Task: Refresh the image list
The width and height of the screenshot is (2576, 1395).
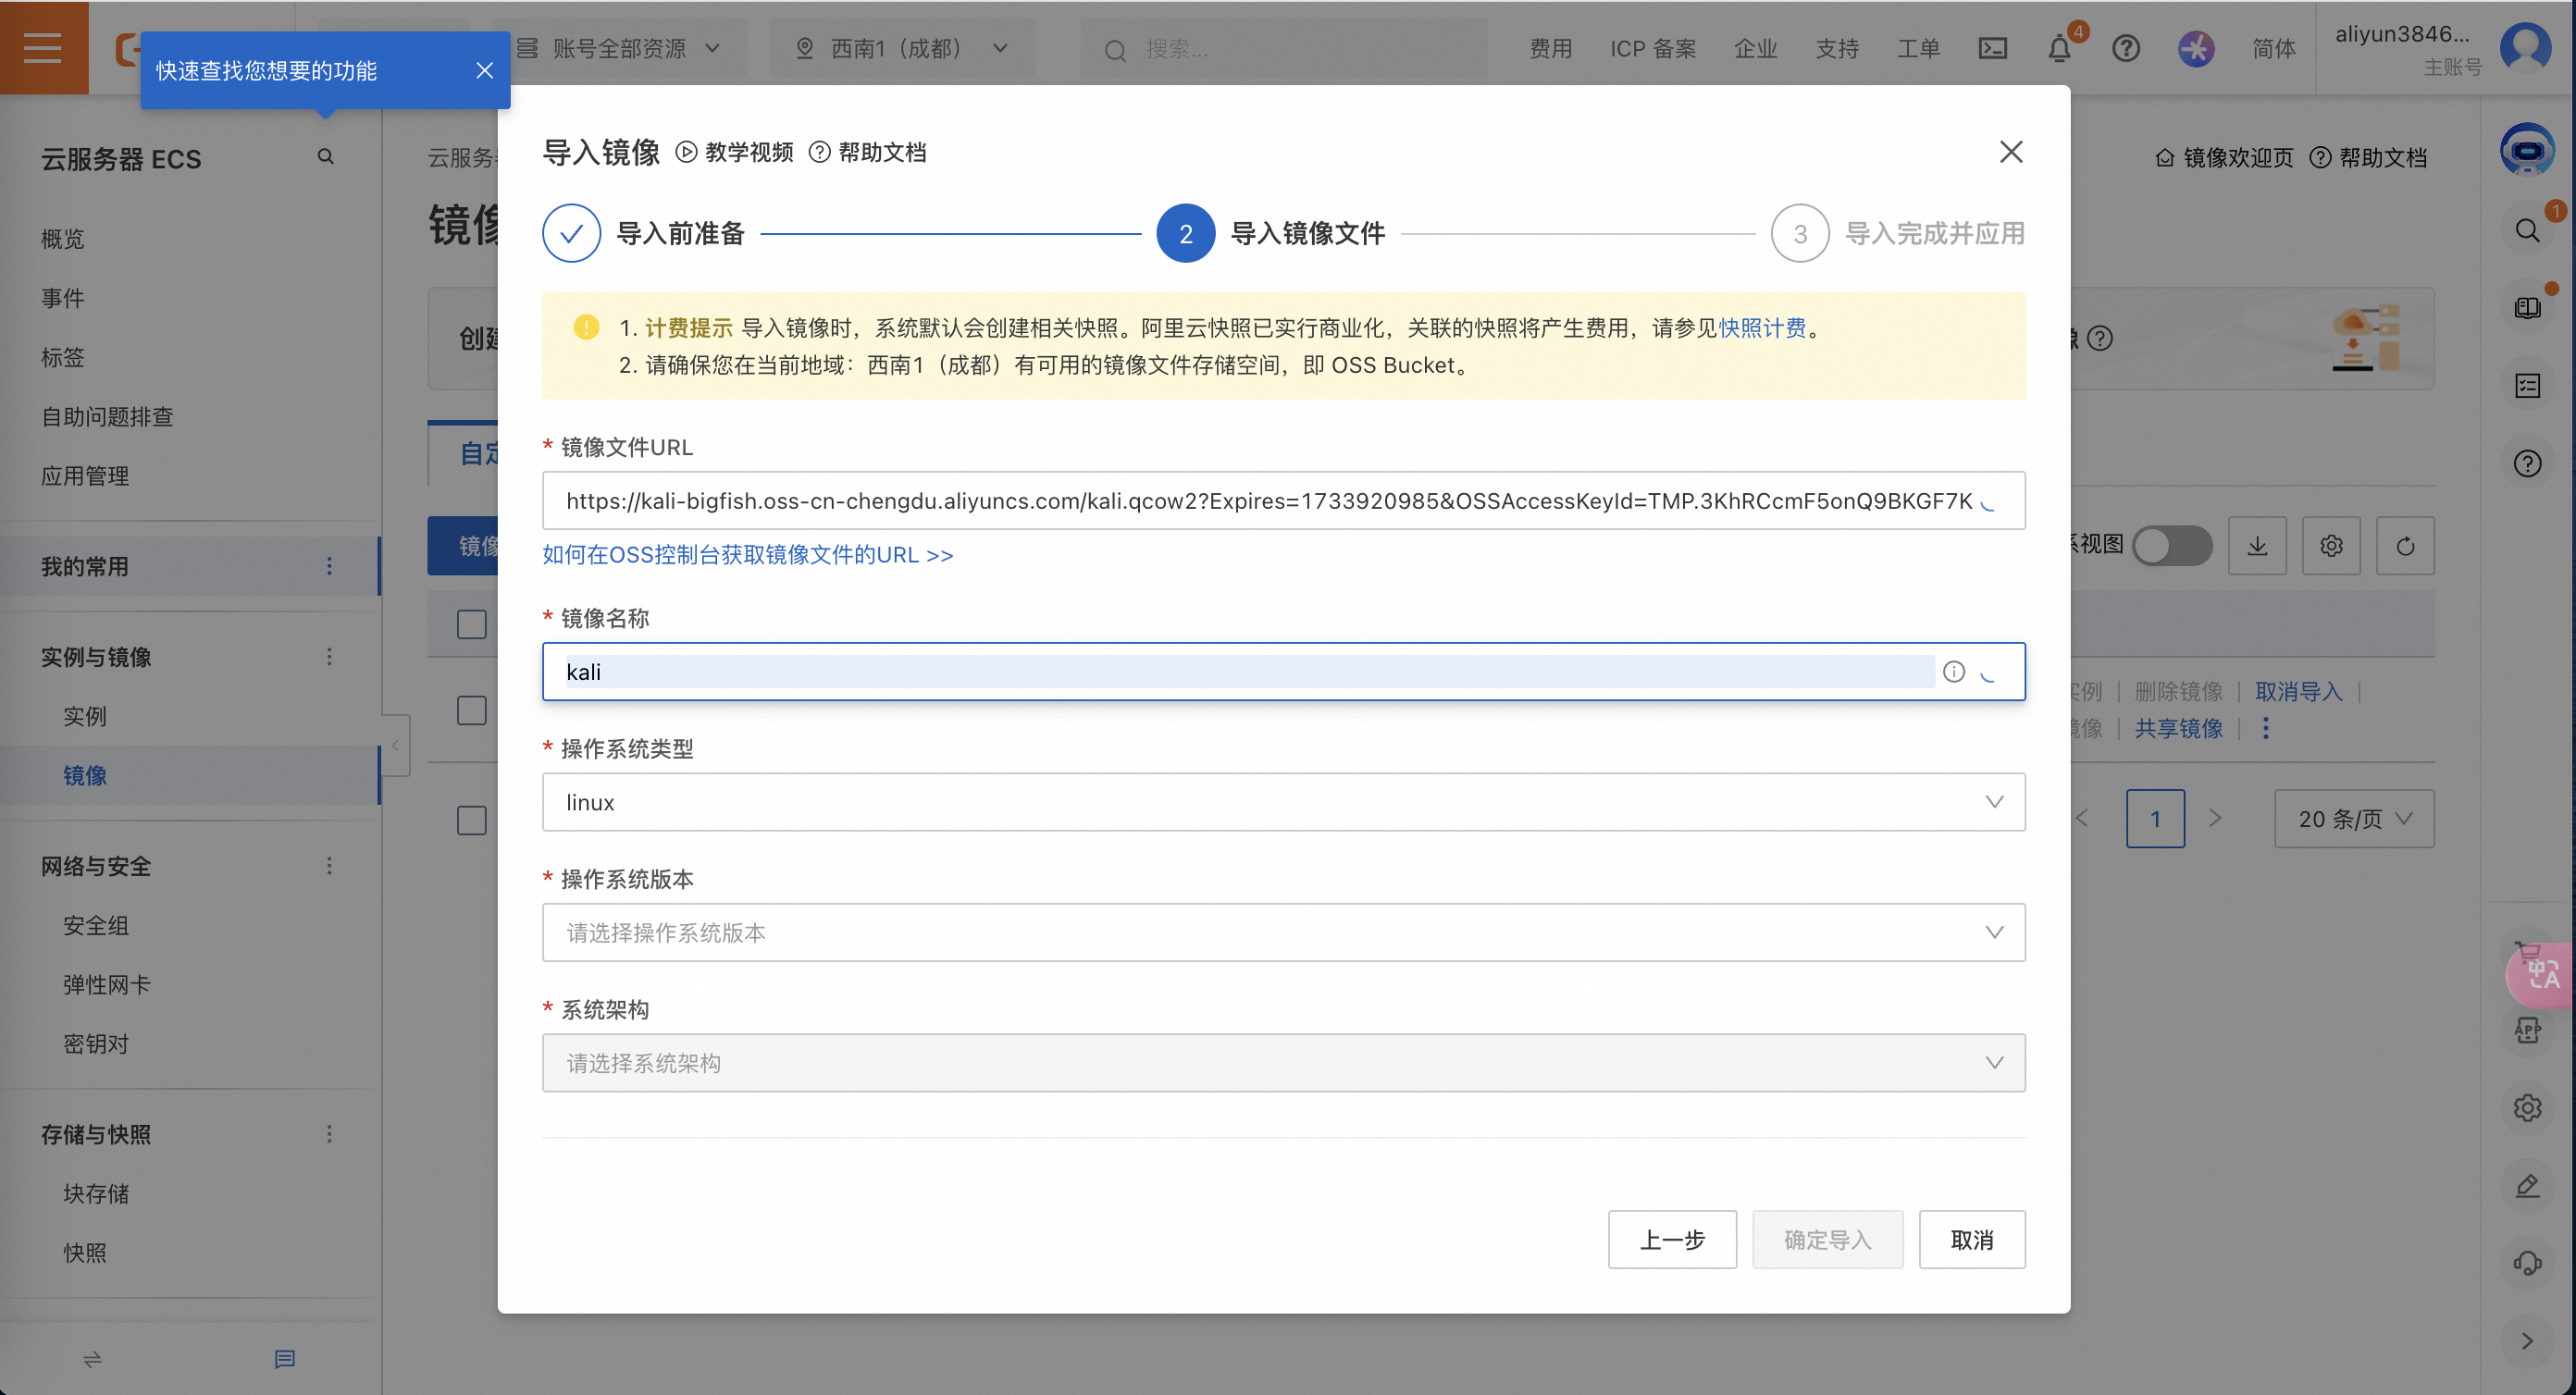Action: coord(2405,546)
